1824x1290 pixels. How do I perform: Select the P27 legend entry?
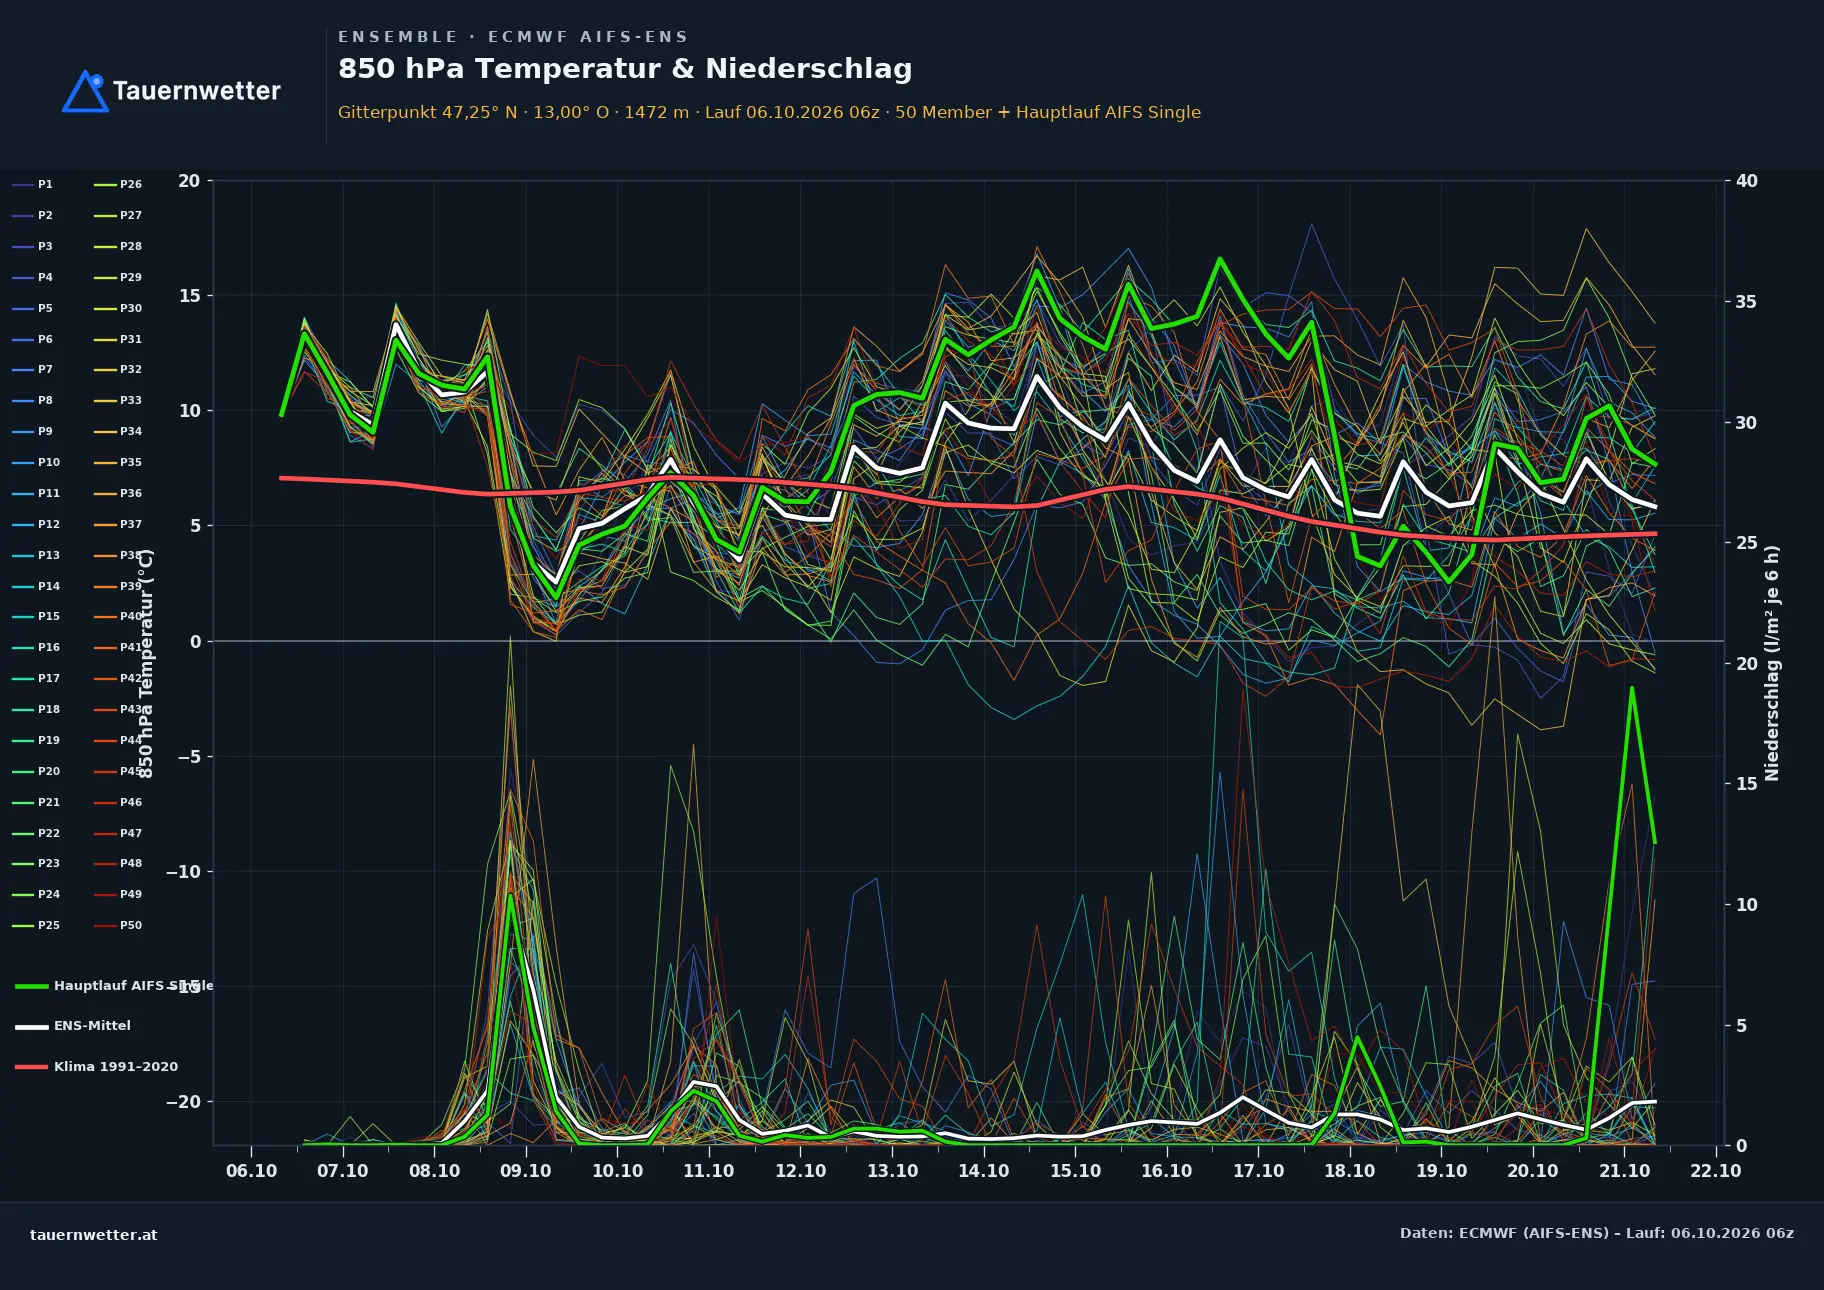118,215
